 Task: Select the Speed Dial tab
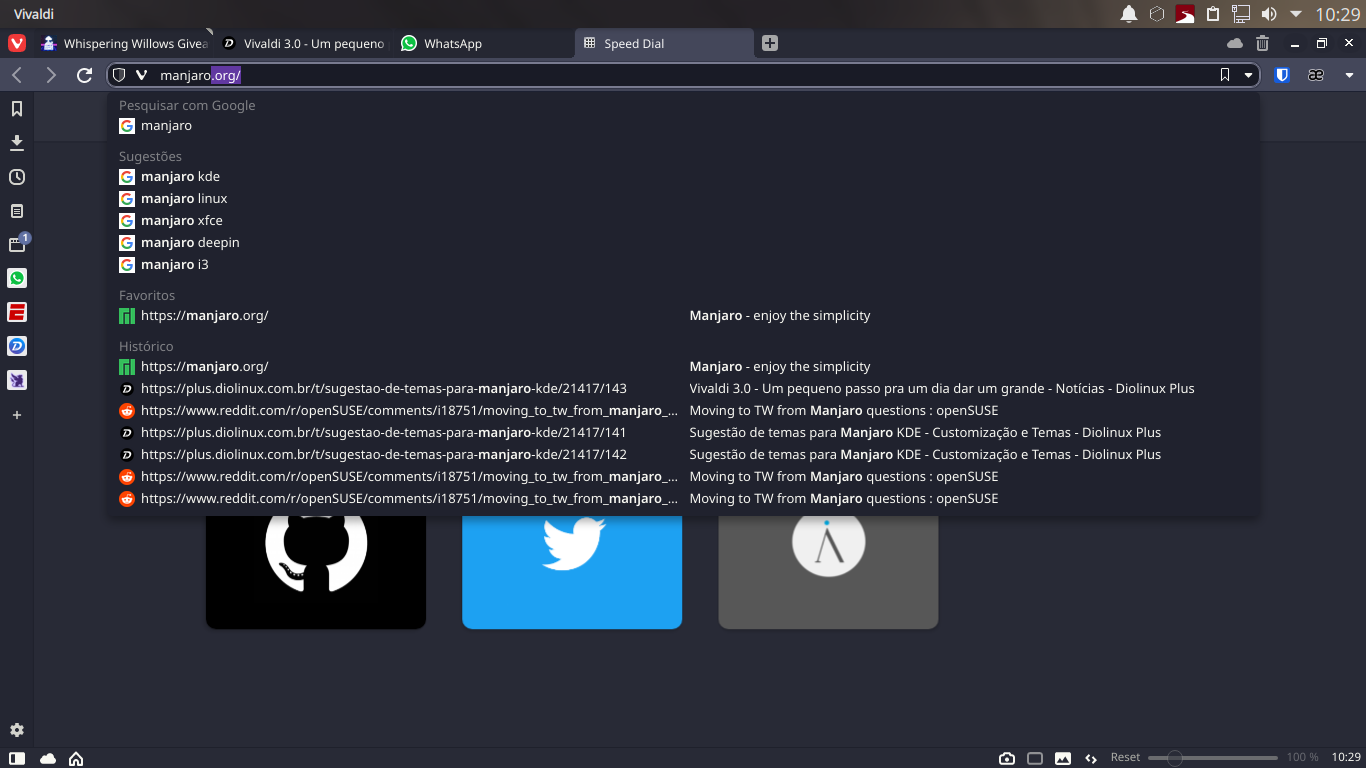[x=664, y=43]
